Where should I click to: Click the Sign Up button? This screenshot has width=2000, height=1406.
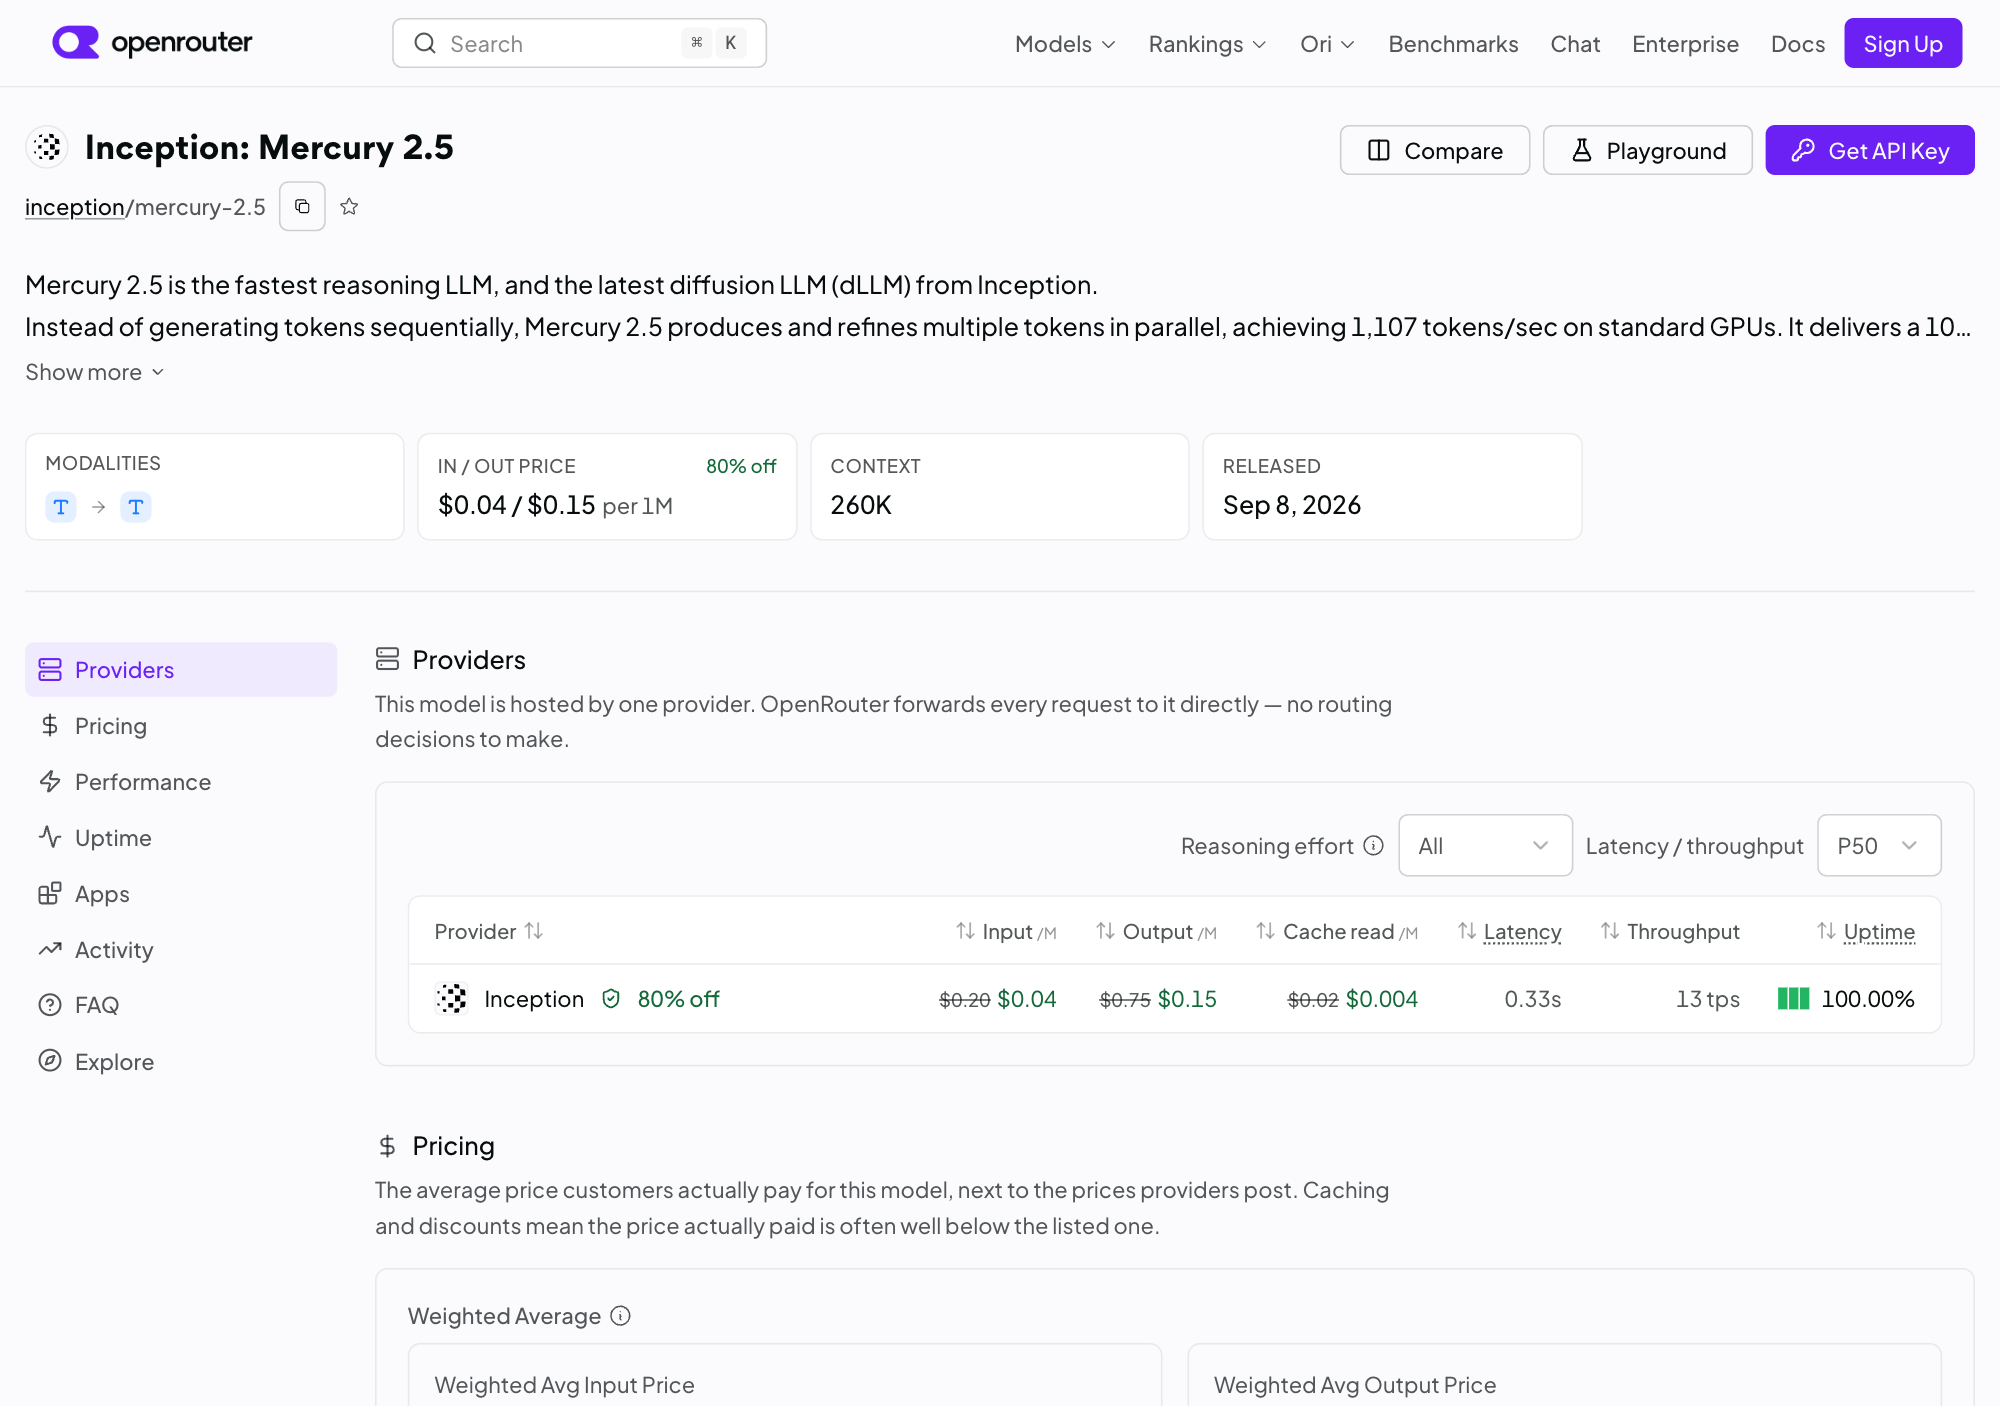click(1903, 43)
